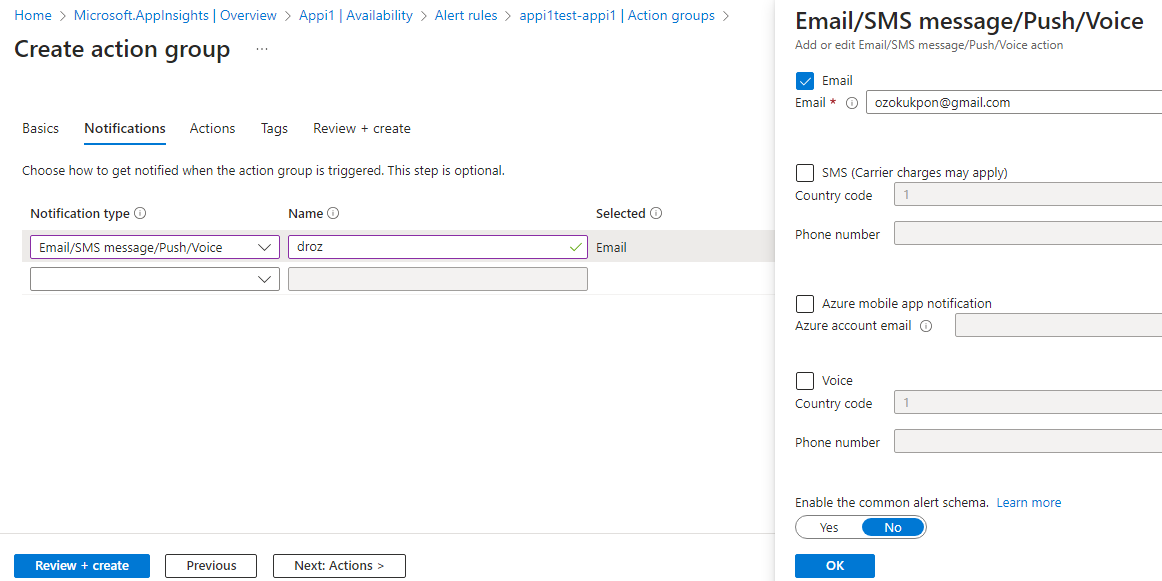
Task: Expand the empty notification type dropdown
Action: 155,279
